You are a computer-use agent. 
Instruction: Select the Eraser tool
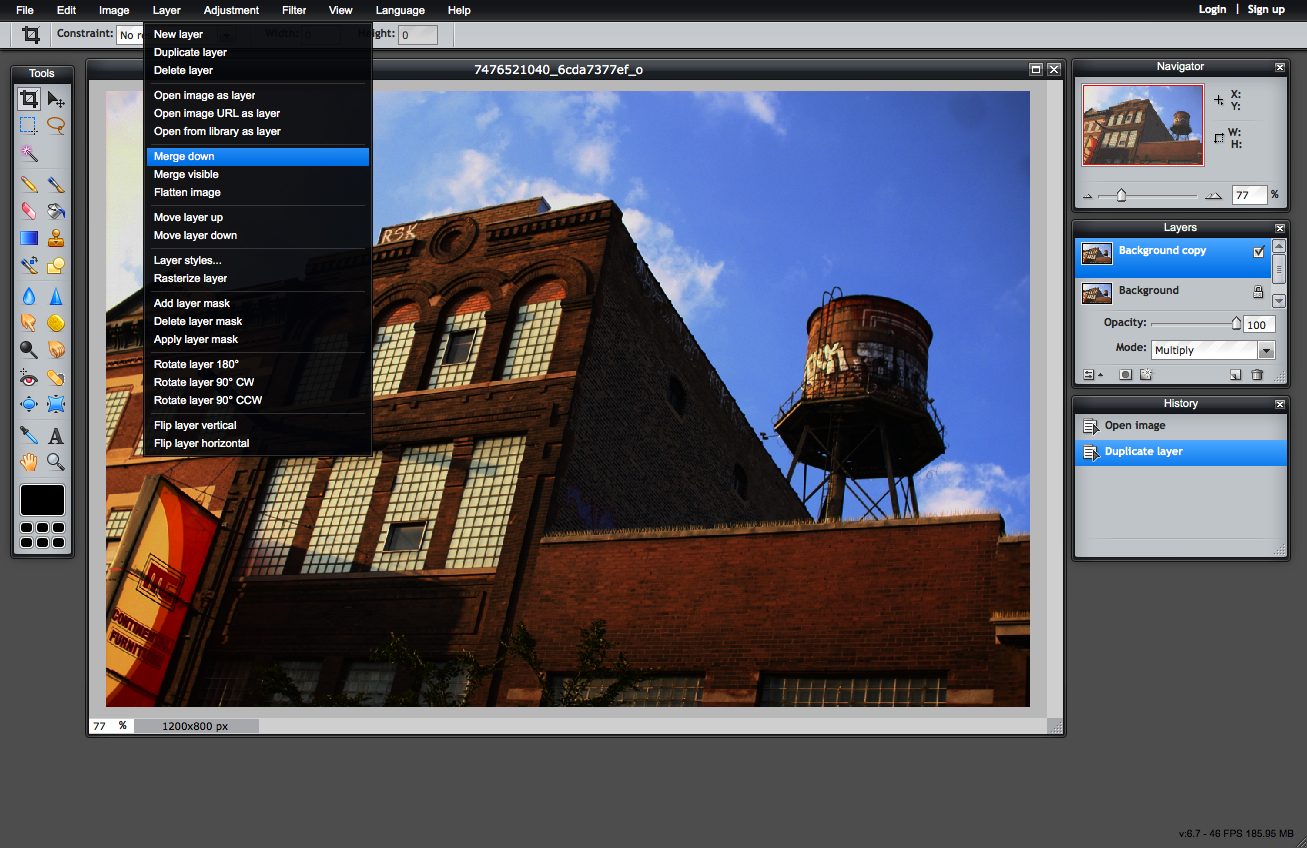tap(29, 211)
